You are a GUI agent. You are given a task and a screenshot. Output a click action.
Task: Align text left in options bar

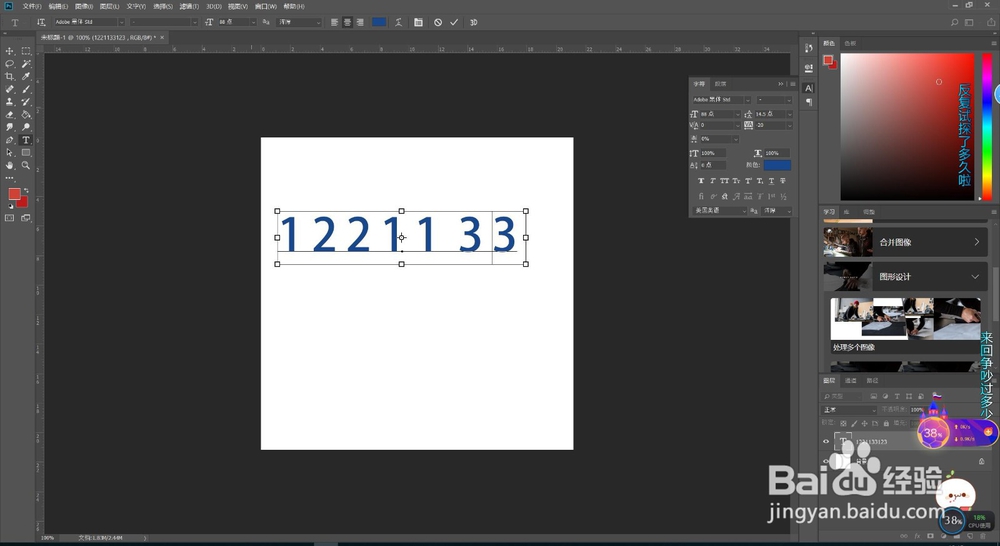tap(335, 22)
